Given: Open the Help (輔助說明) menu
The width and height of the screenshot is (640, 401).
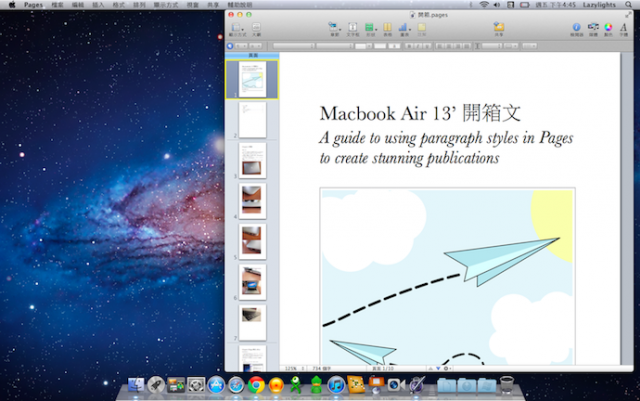Looking at the screenshot, I should pos(240,4).
